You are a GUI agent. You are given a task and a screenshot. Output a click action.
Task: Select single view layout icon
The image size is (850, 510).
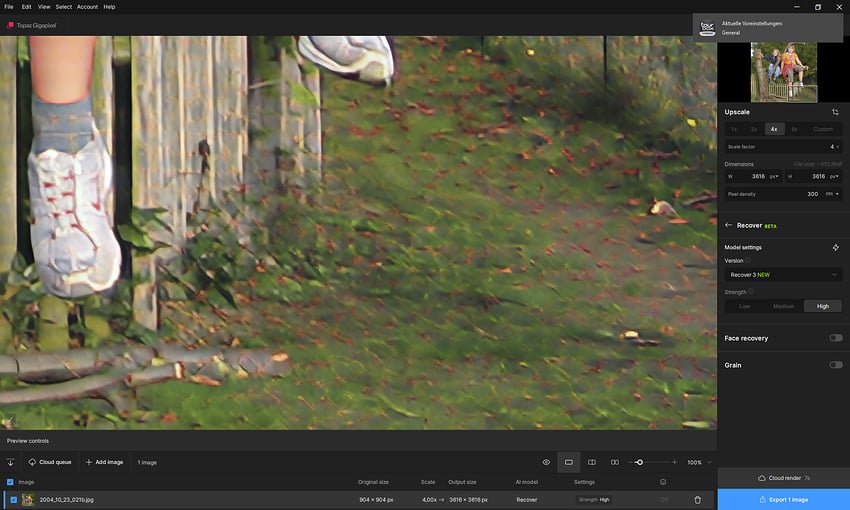569,462
